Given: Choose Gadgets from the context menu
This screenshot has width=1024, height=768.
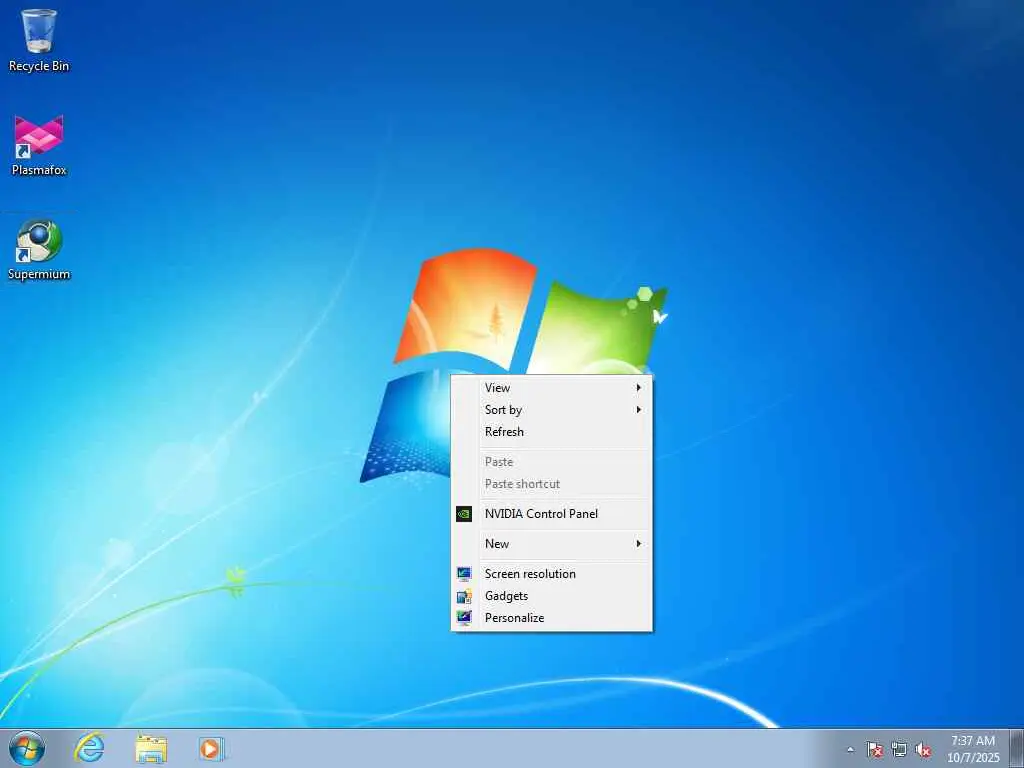Looking at the screenshot, I should (551, 596).
